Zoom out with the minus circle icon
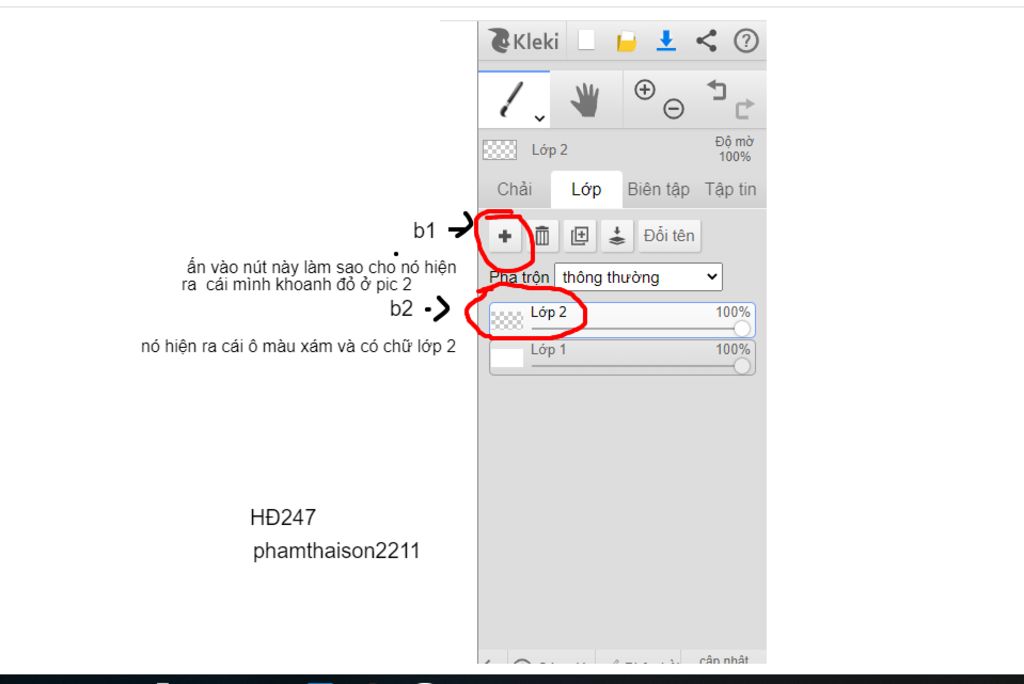 673,108
